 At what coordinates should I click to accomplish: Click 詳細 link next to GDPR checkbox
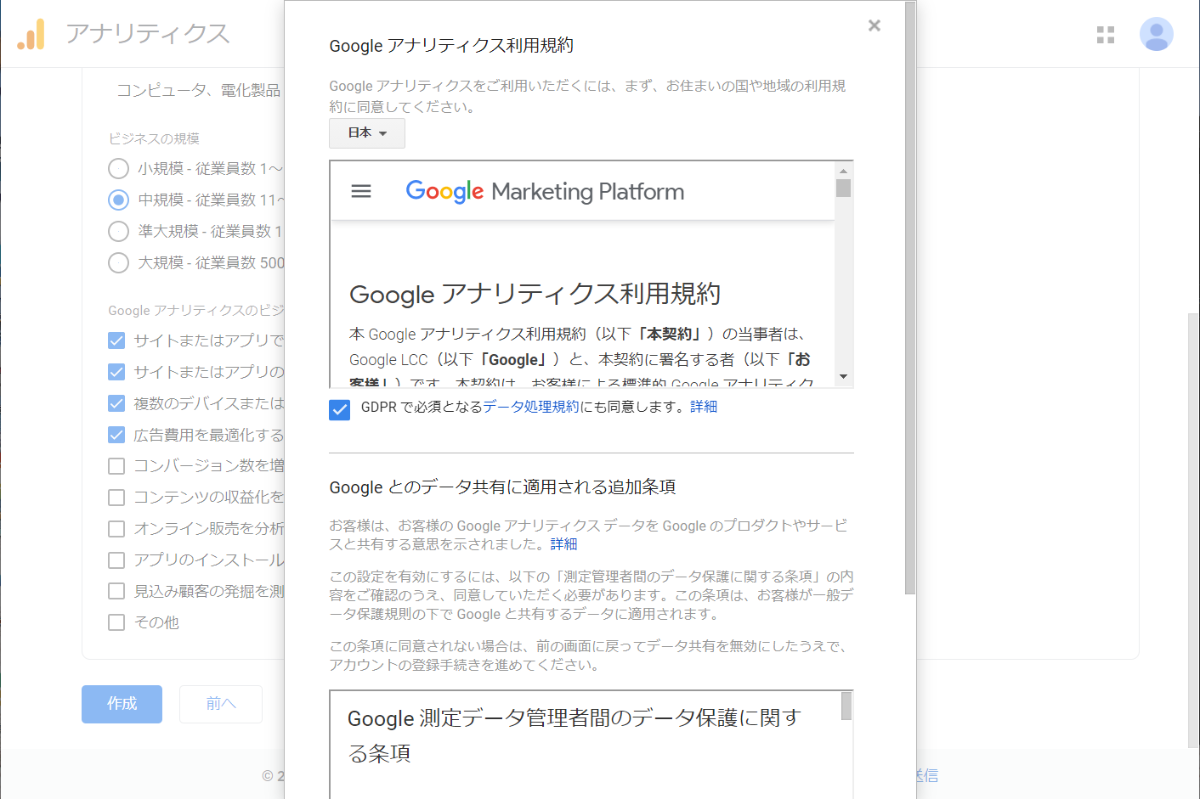click(x=703, y=407)
